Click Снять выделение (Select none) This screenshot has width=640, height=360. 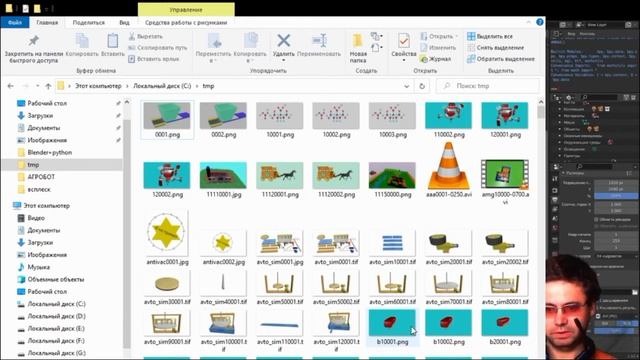(x=496, y=48)
